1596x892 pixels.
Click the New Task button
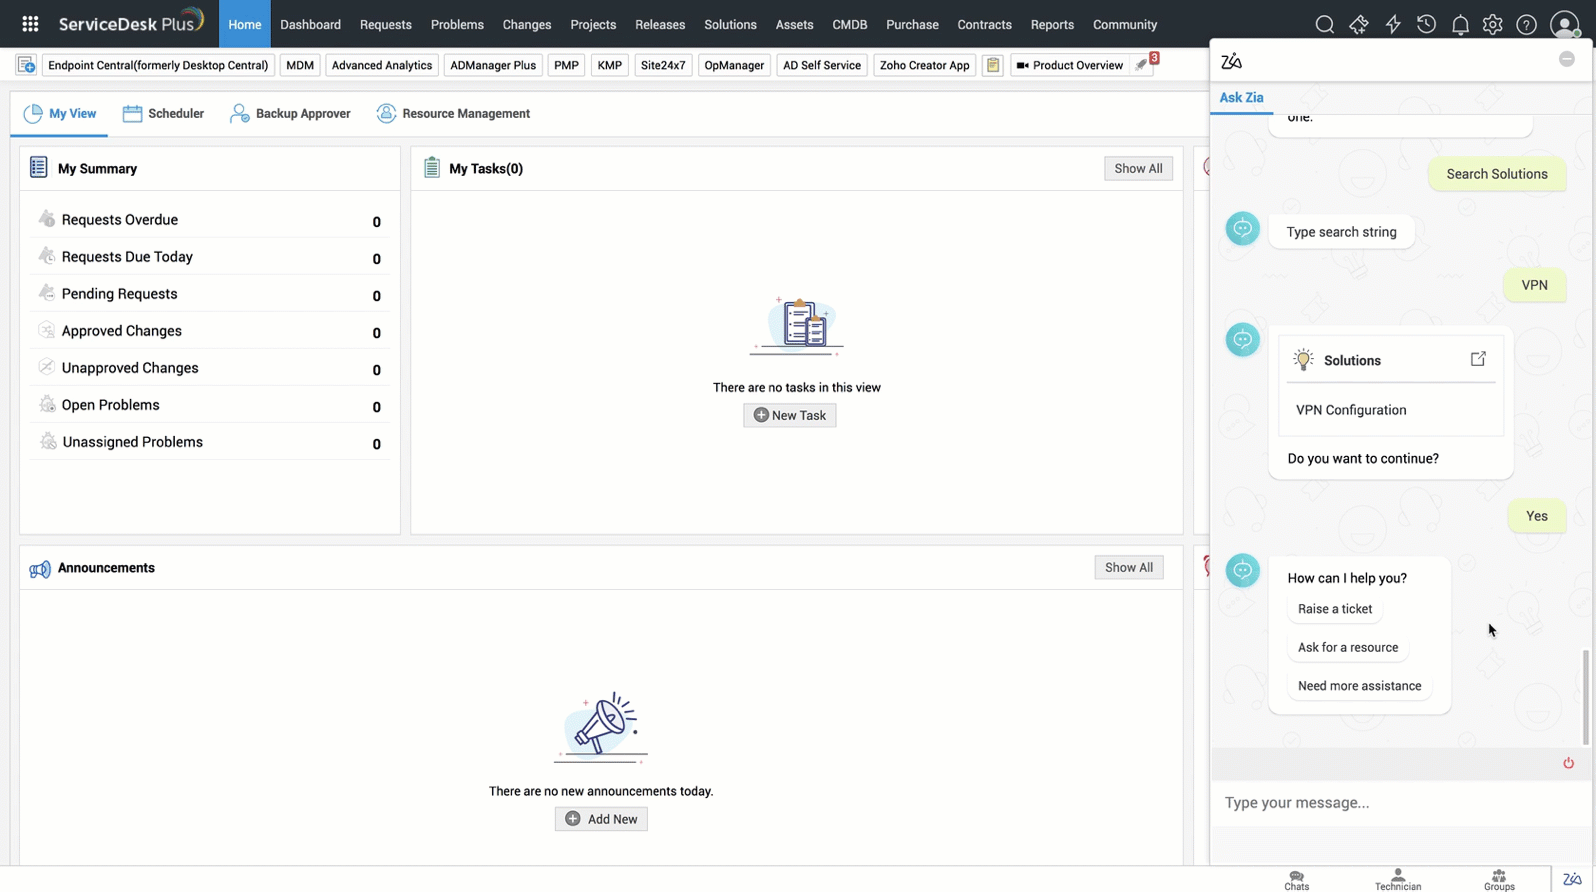click(x=790, y=415)
